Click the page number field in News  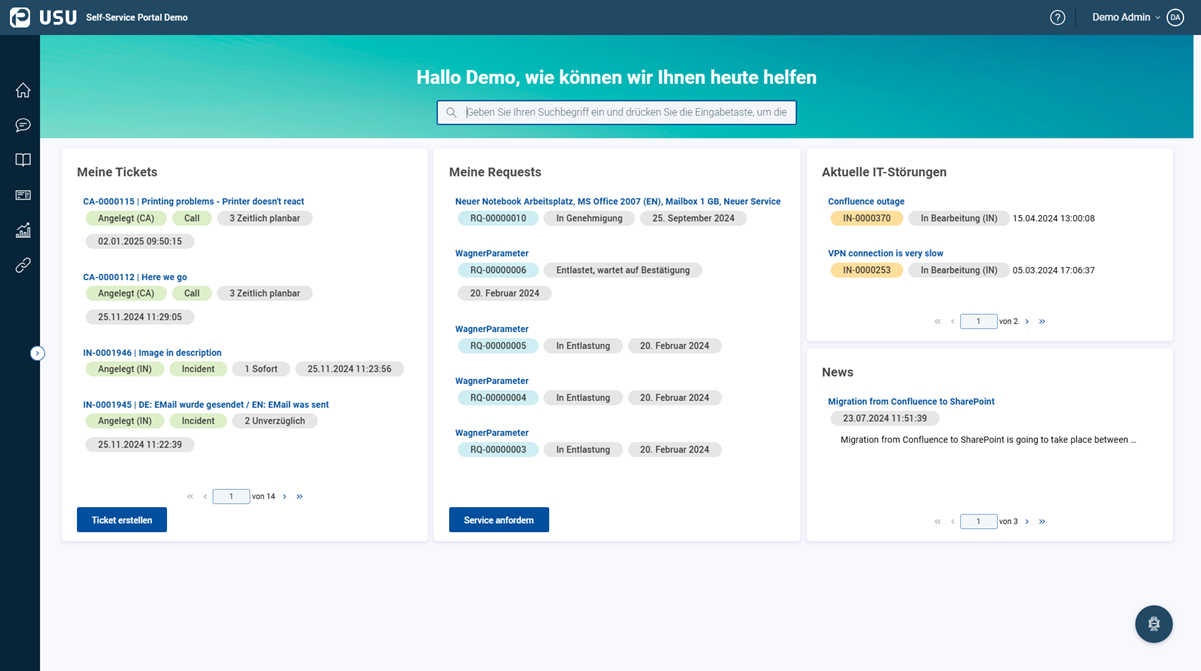pos(978,521)
